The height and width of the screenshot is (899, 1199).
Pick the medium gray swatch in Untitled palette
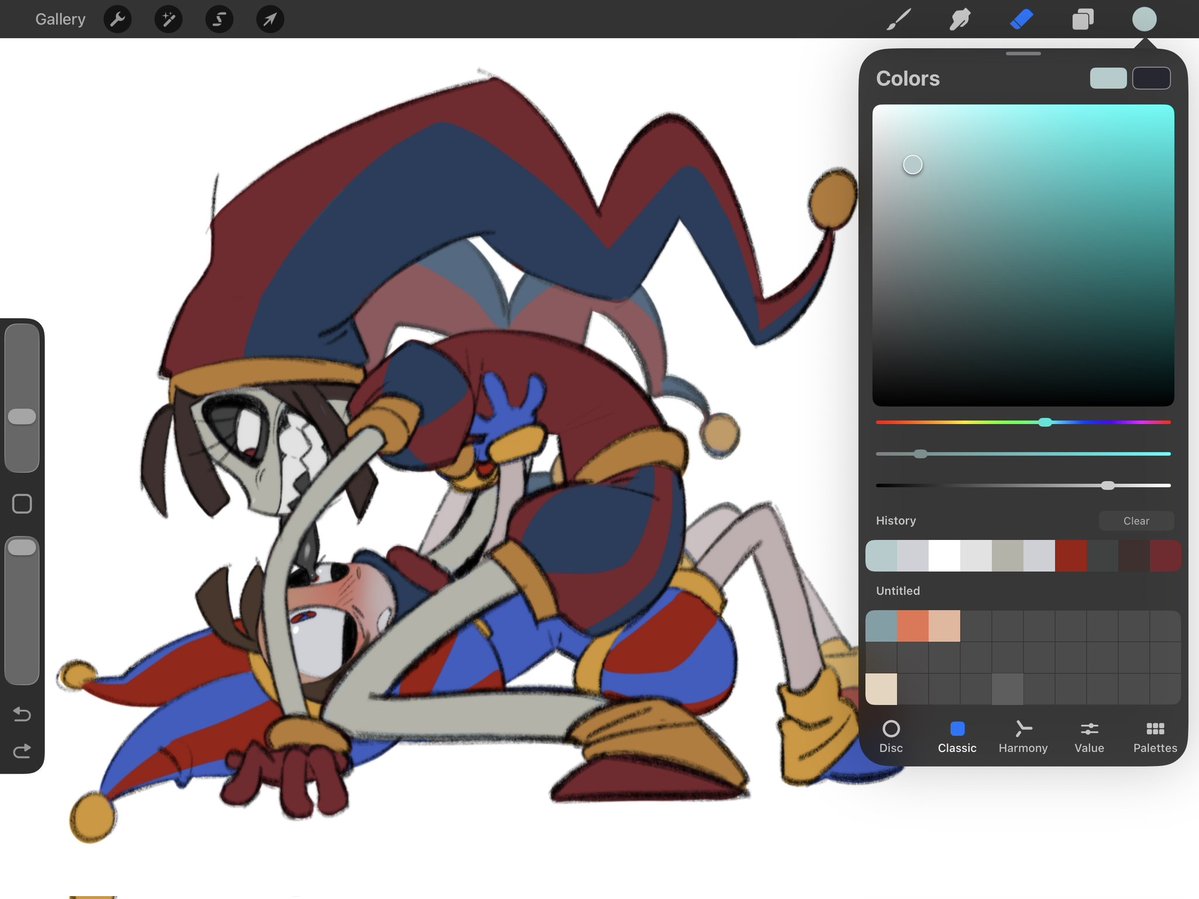click(x=1007, y=689)
